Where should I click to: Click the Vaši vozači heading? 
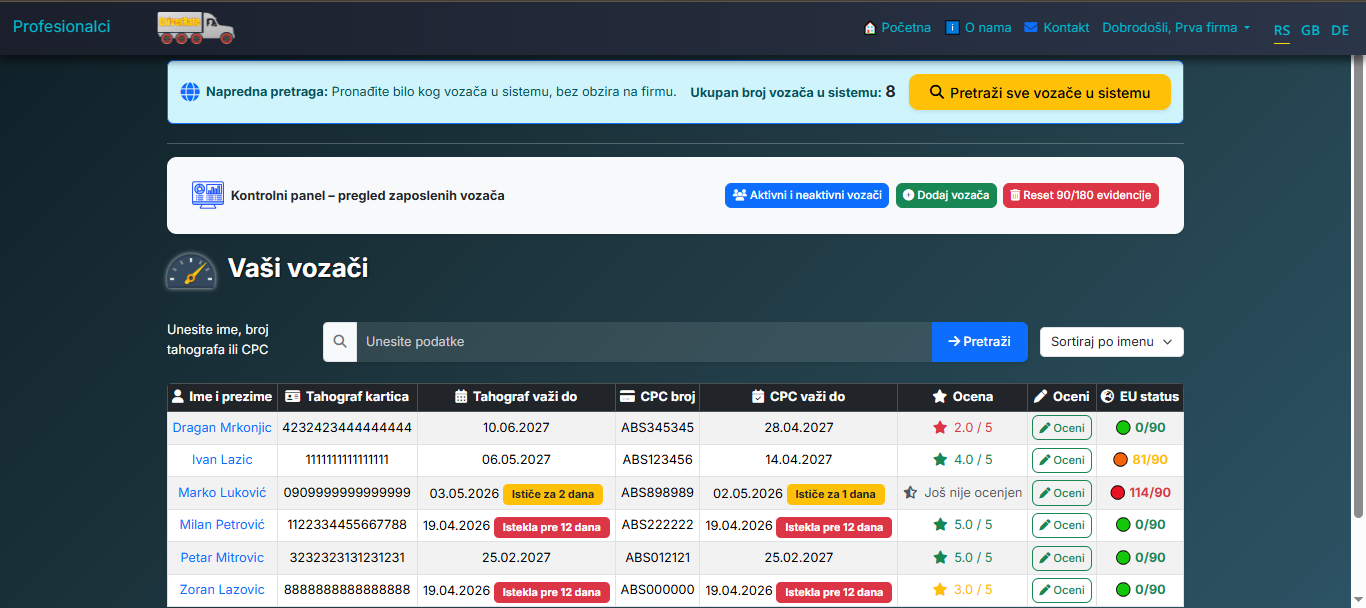[298, 268]
